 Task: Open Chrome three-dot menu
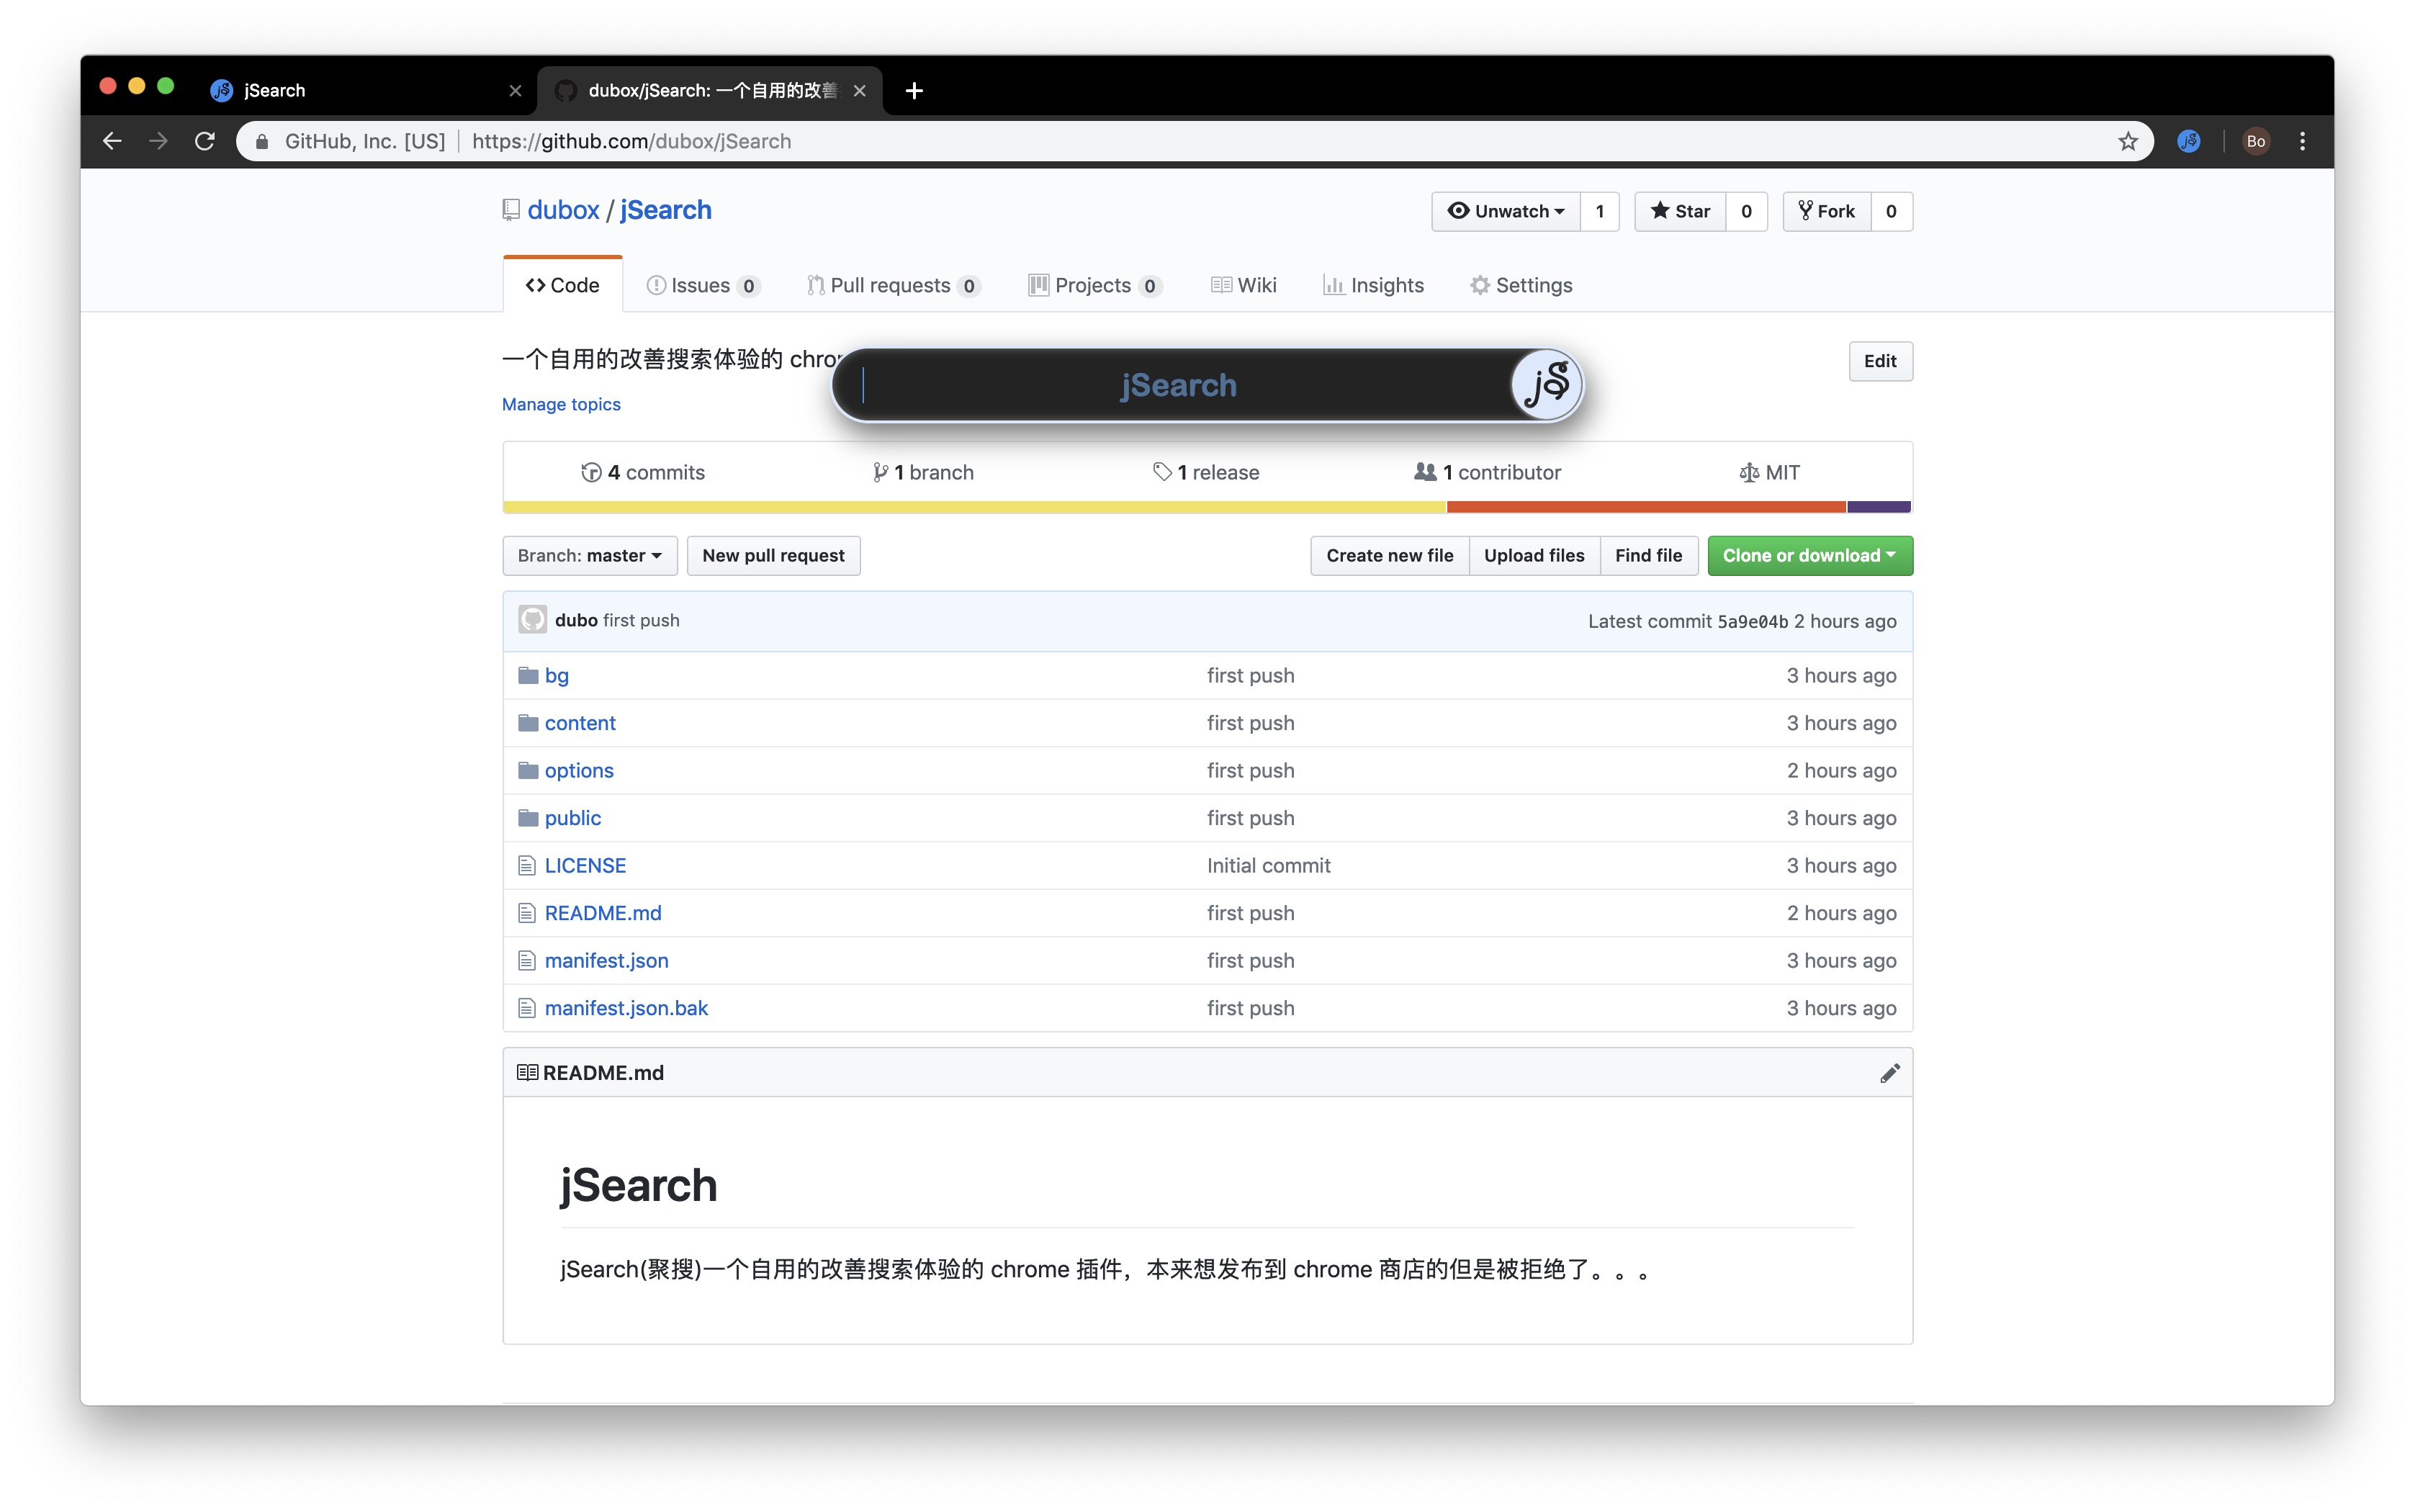[2302, 141]
